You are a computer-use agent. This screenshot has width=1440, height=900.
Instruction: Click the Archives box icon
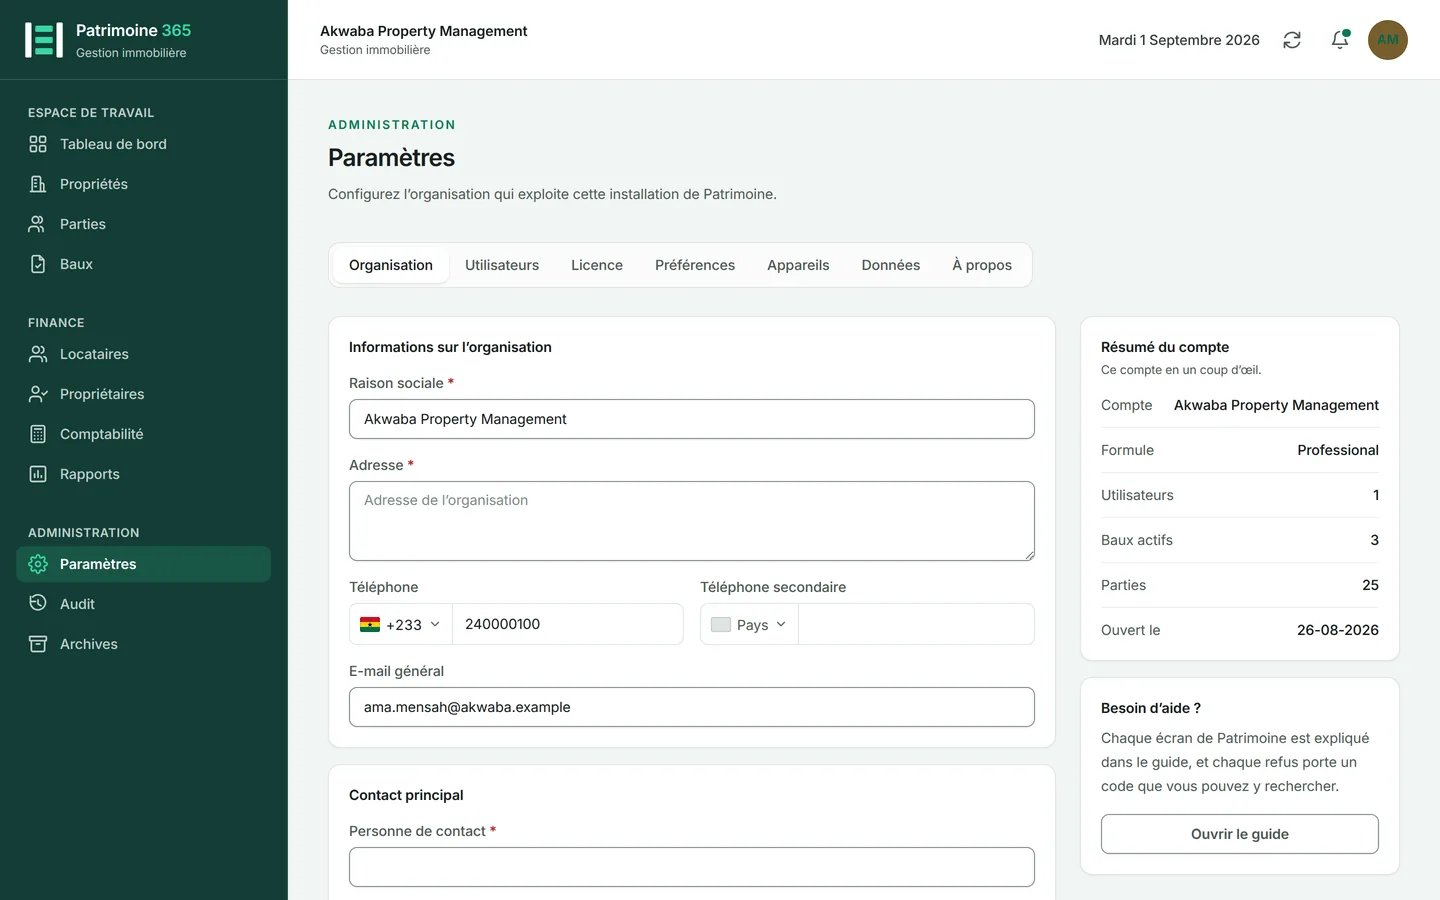38,644
